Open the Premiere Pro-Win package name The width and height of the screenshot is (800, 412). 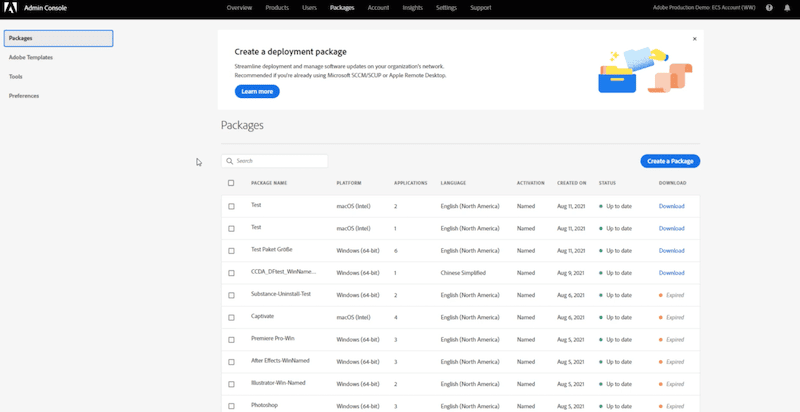[272, 339]
